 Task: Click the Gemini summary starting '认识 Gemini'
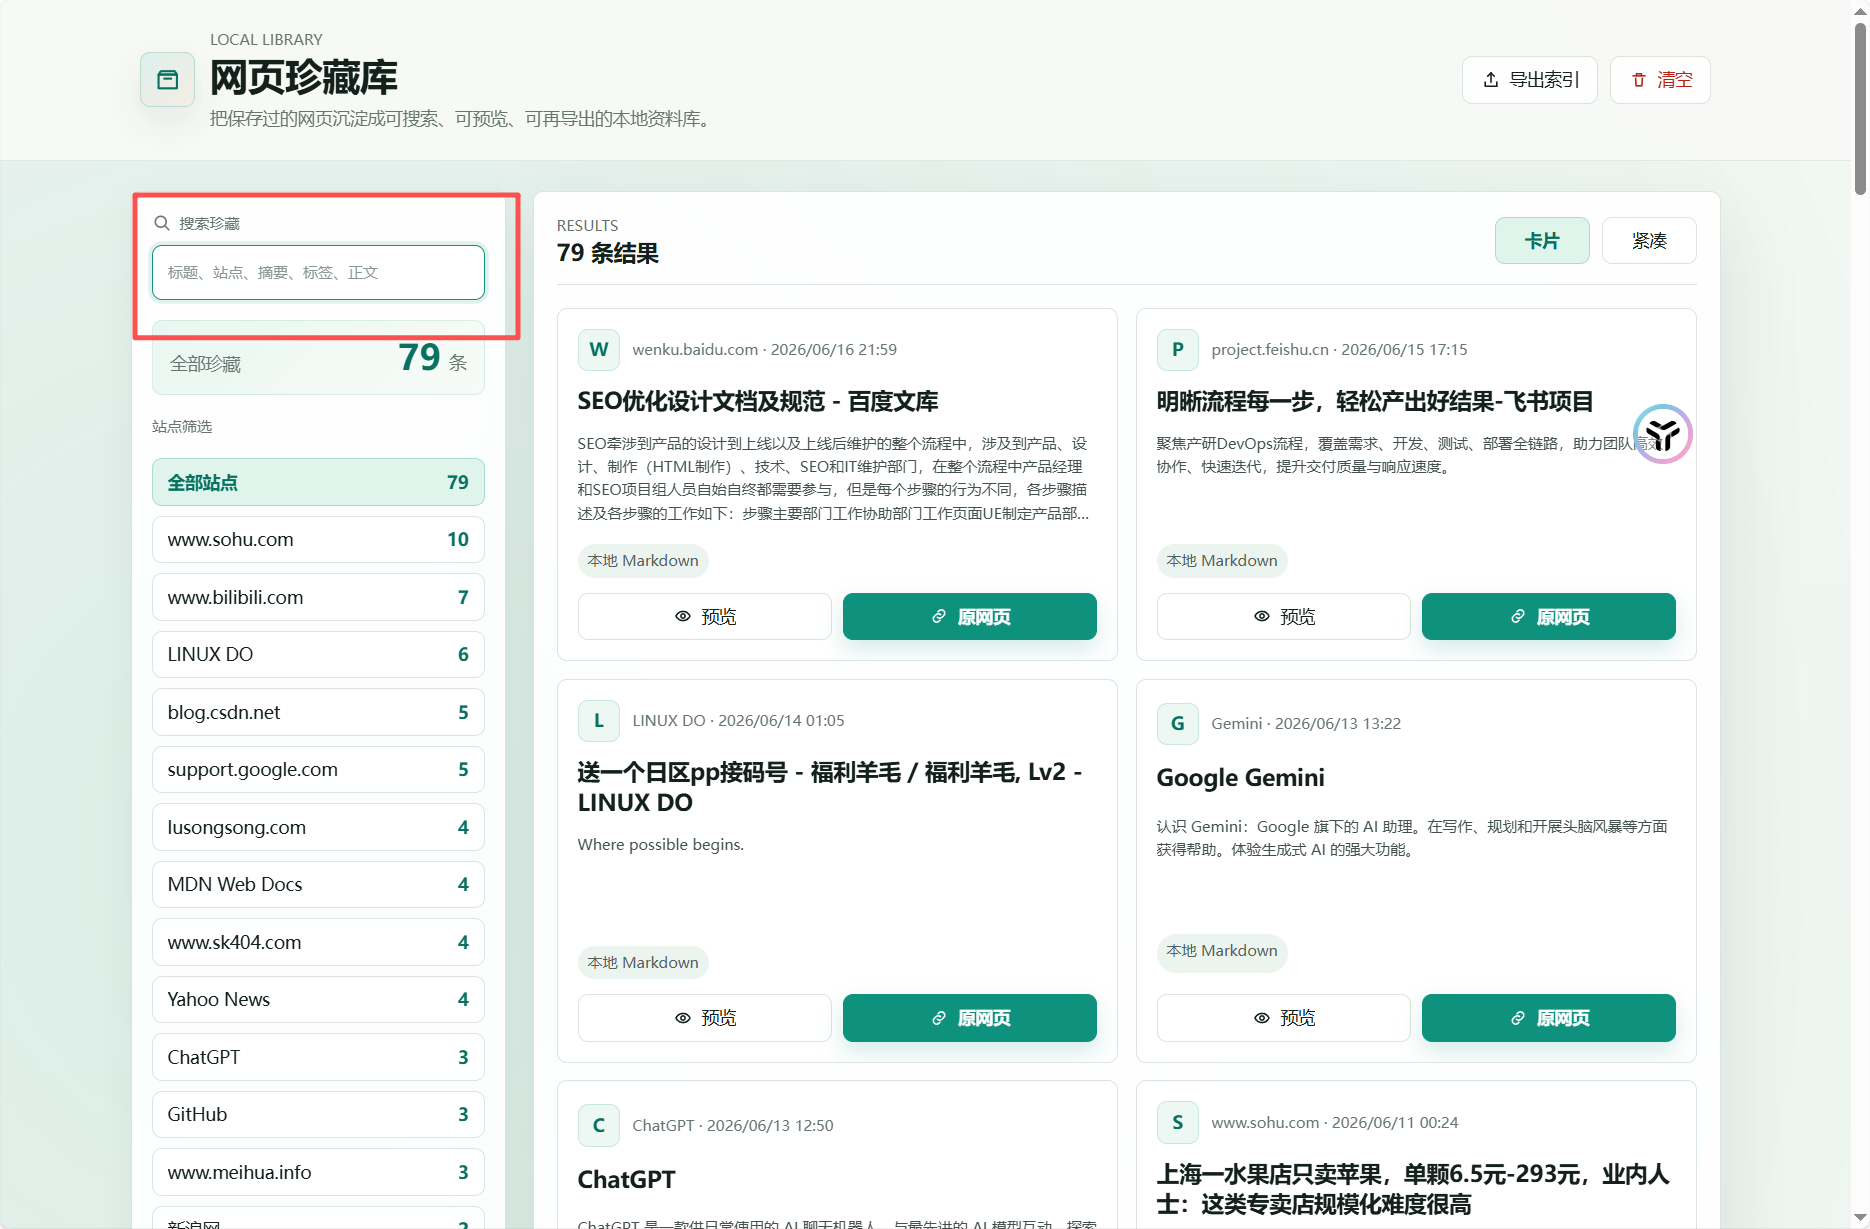click(x=1412, y=838)
